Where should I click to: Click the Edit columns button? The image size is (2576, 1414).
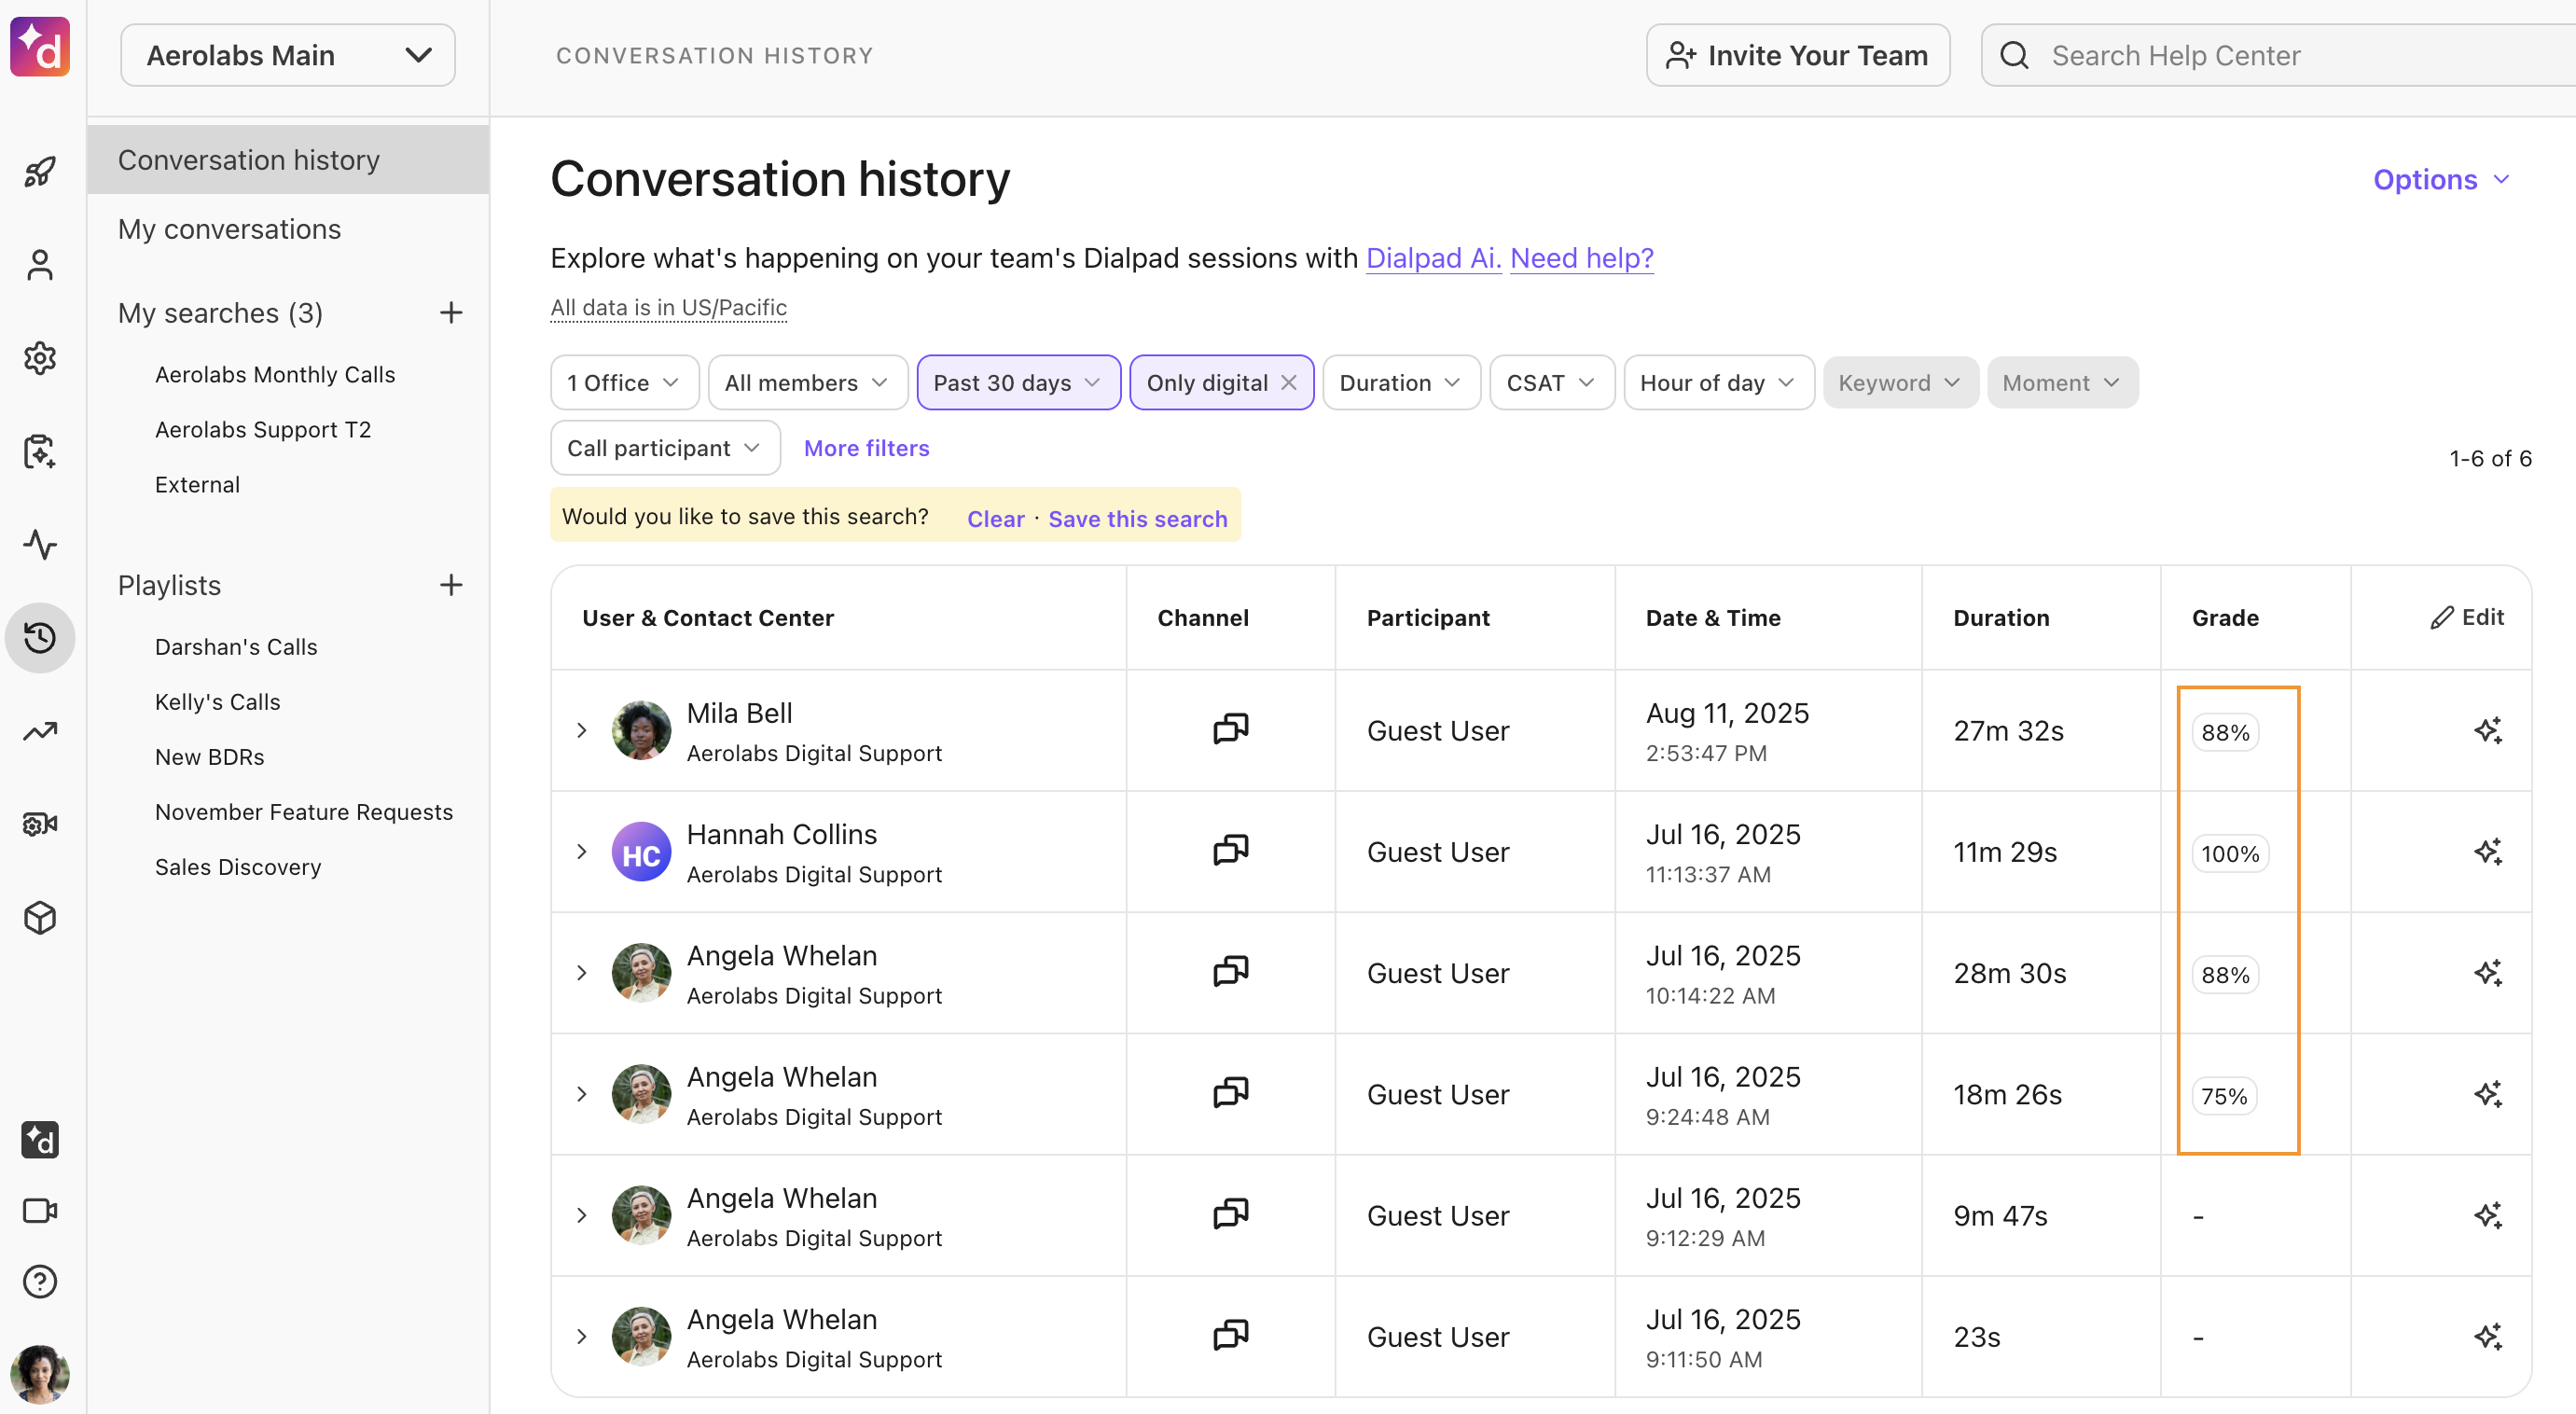2466,617
